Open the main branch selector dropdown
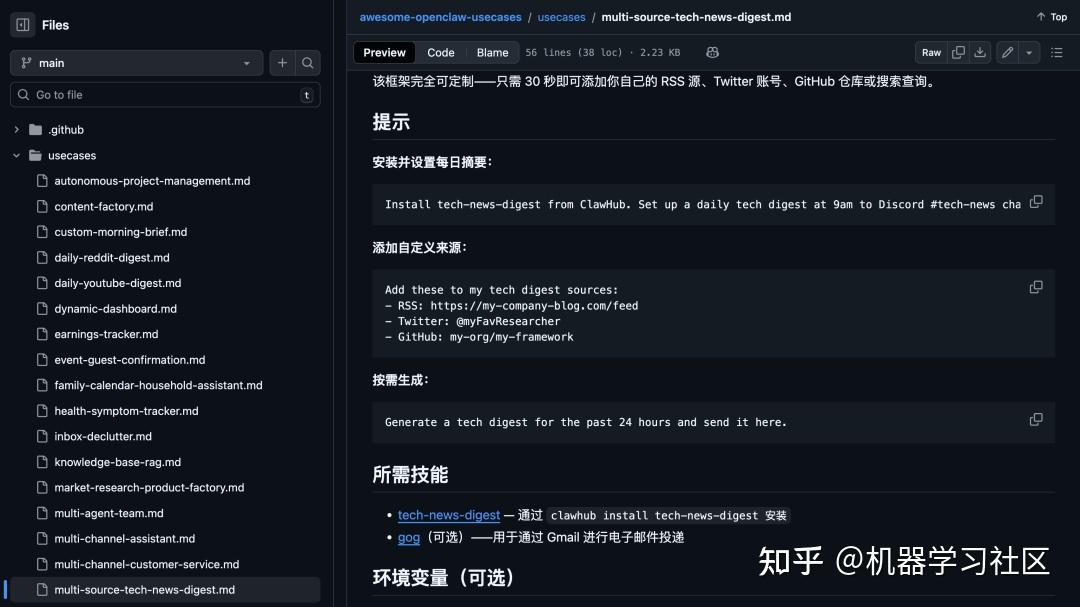The height and width of the screenshot is (607, 1080). (x=136, y=63)
